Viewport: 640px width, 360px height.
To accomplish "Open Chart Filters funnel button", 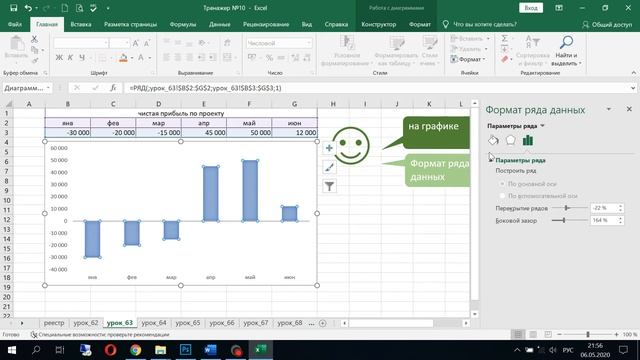I will click(x=329, y=186).
